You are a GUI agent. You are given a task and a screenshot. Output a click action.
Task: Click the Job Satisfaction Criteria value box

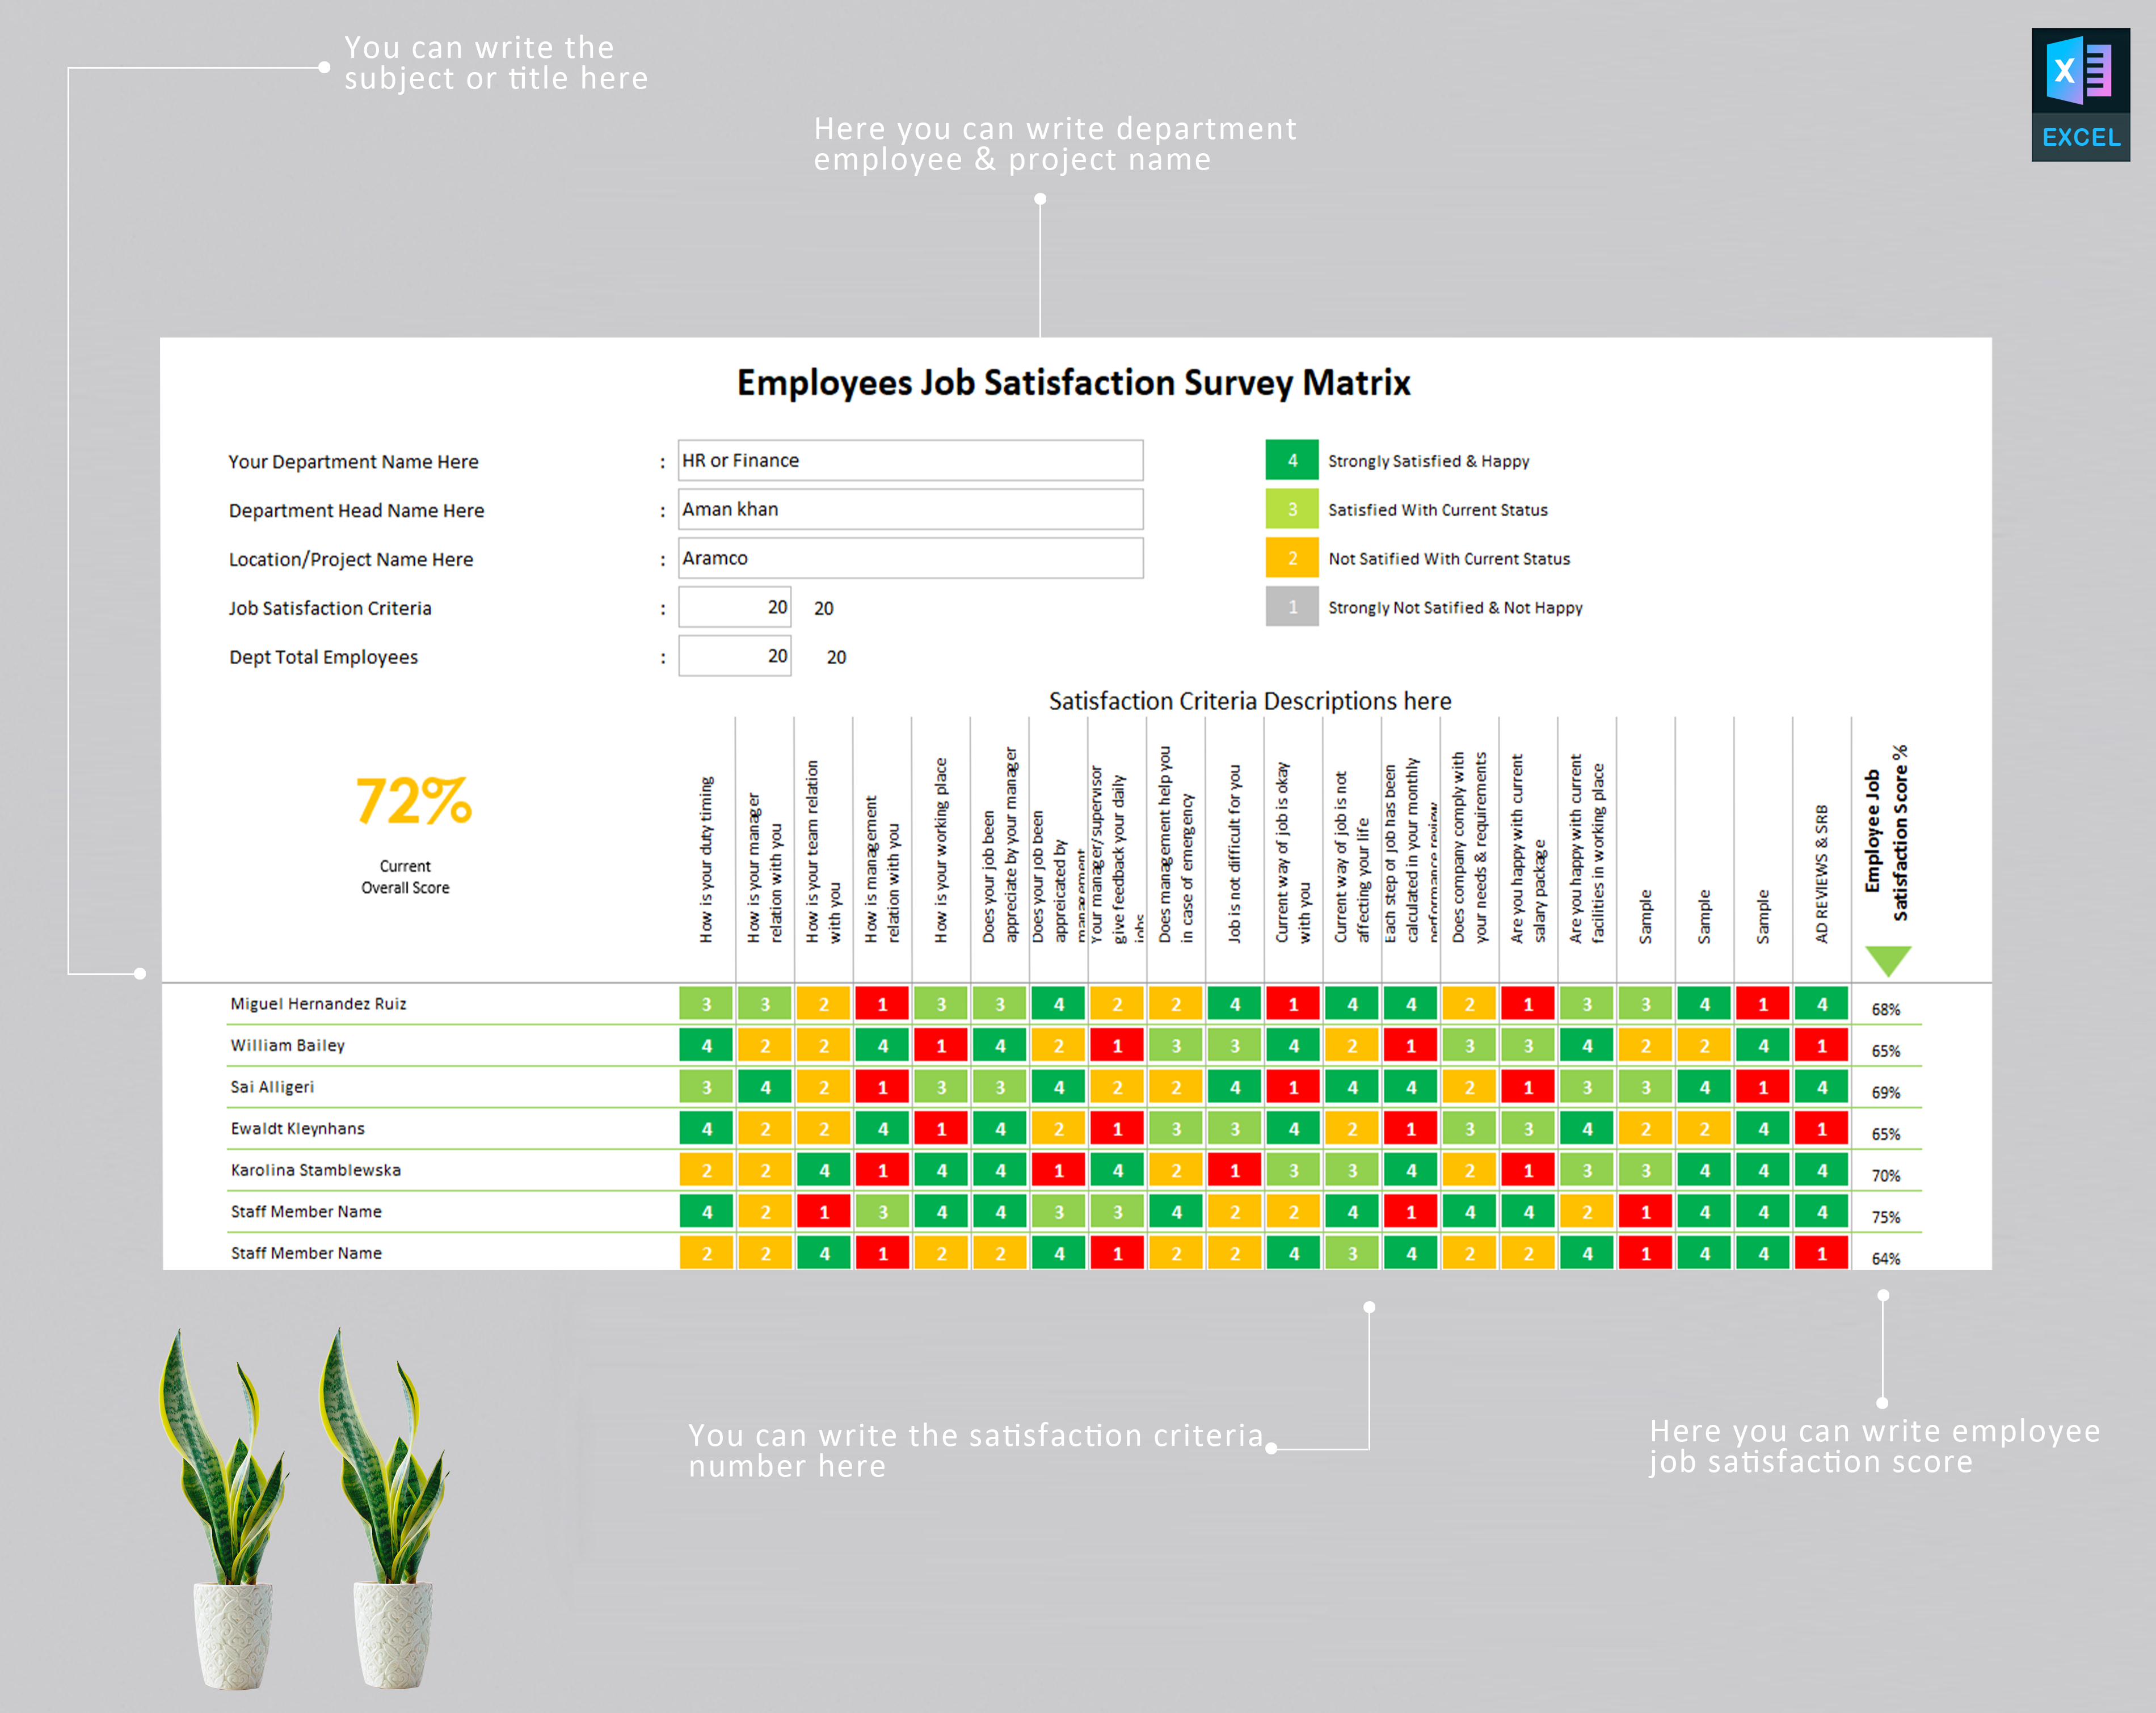[735, 607]
